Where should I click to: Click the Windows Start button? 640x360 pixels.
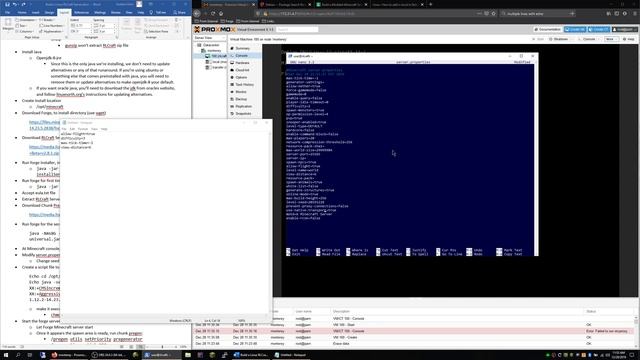6,355
